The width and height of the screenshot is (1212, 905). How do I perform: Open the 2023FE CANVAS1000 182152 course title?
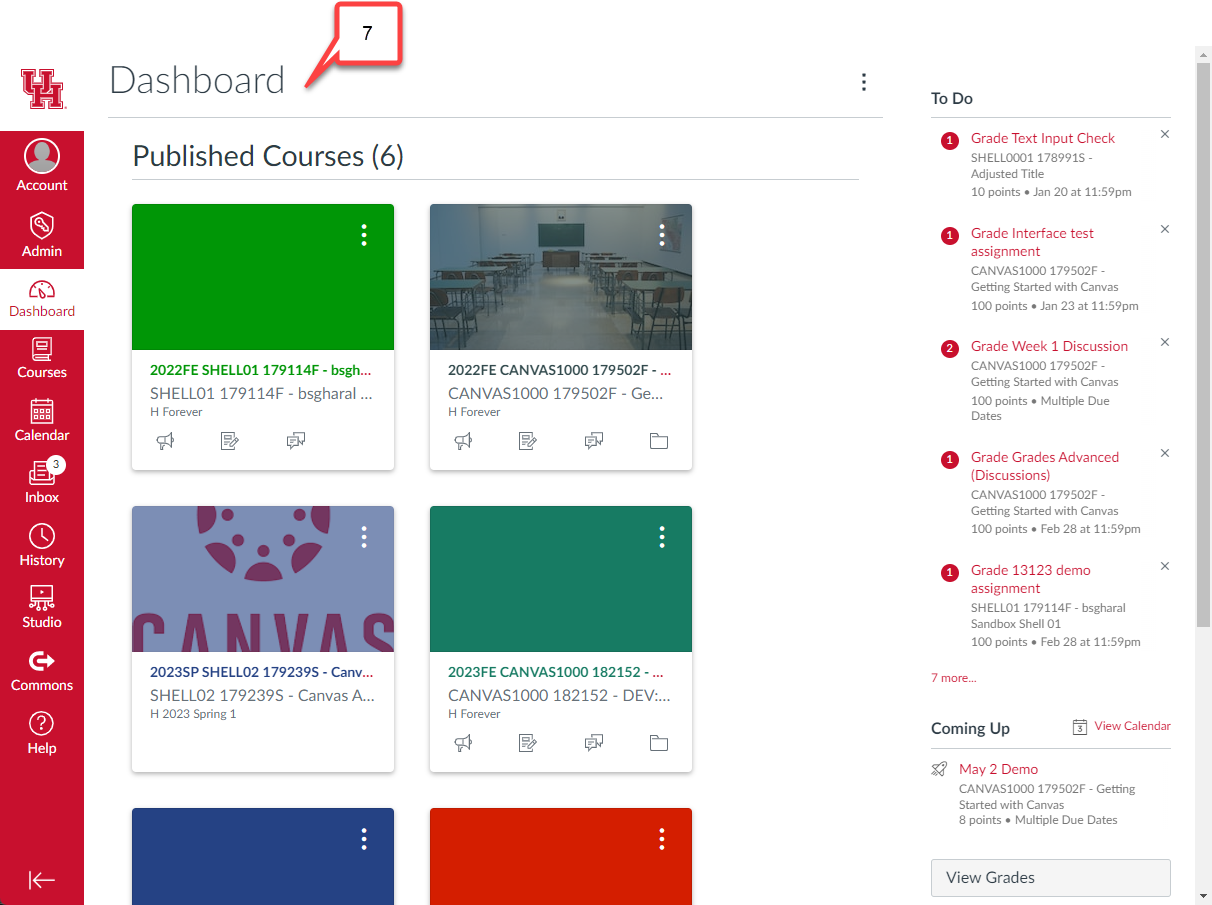(x=556, y=672)
